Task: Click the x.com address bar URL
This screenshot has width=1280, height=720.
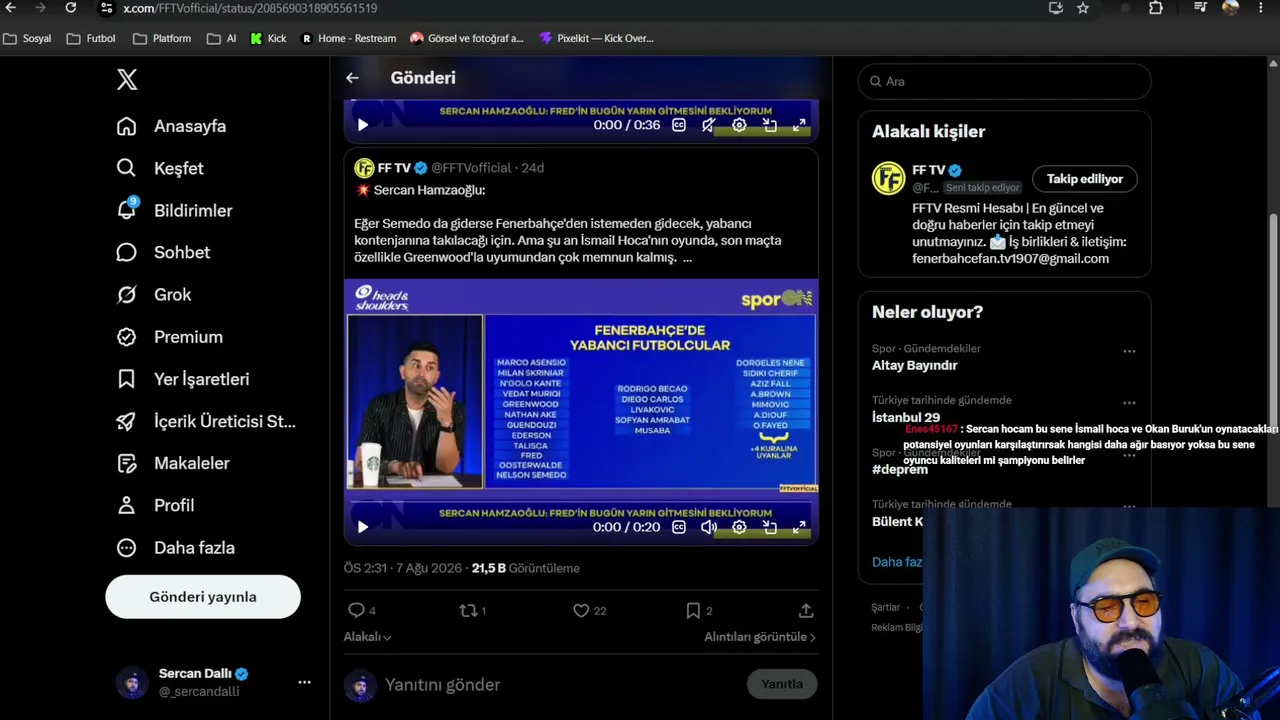Action: pyautogui.click(x=250, y=8)
